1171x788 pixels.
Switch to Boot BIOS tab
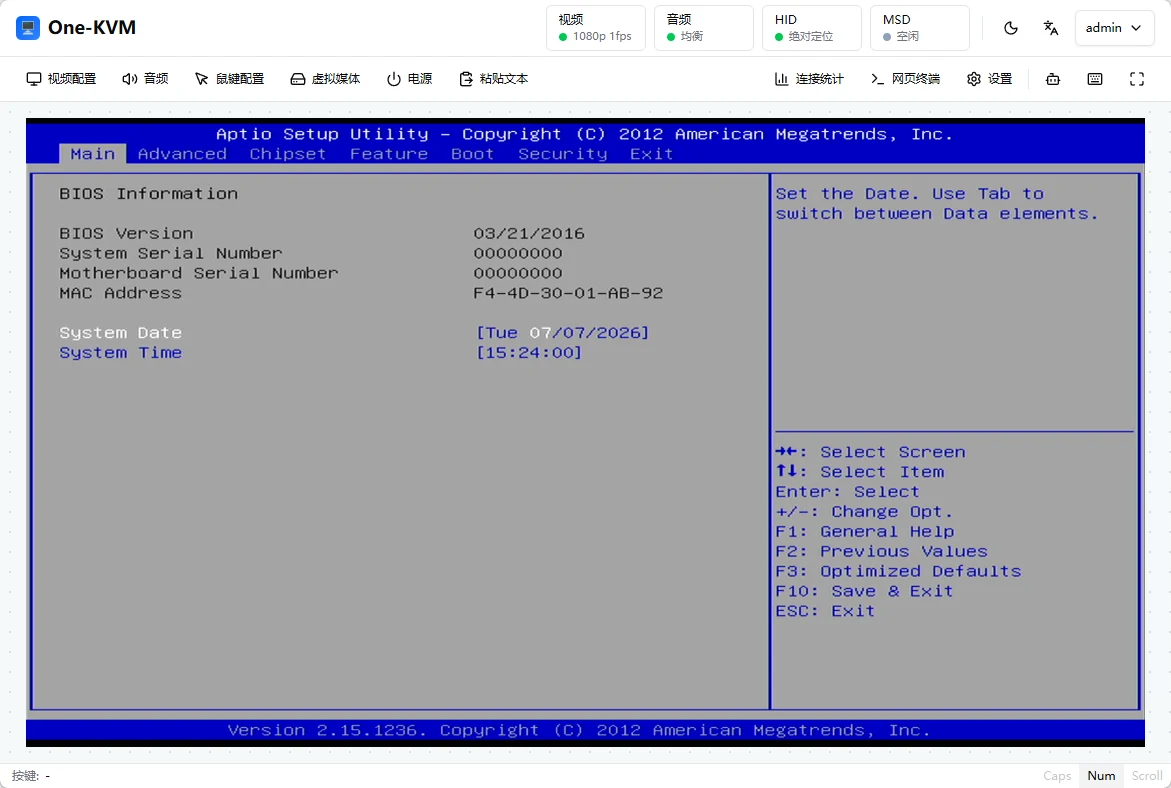point(472,154)
